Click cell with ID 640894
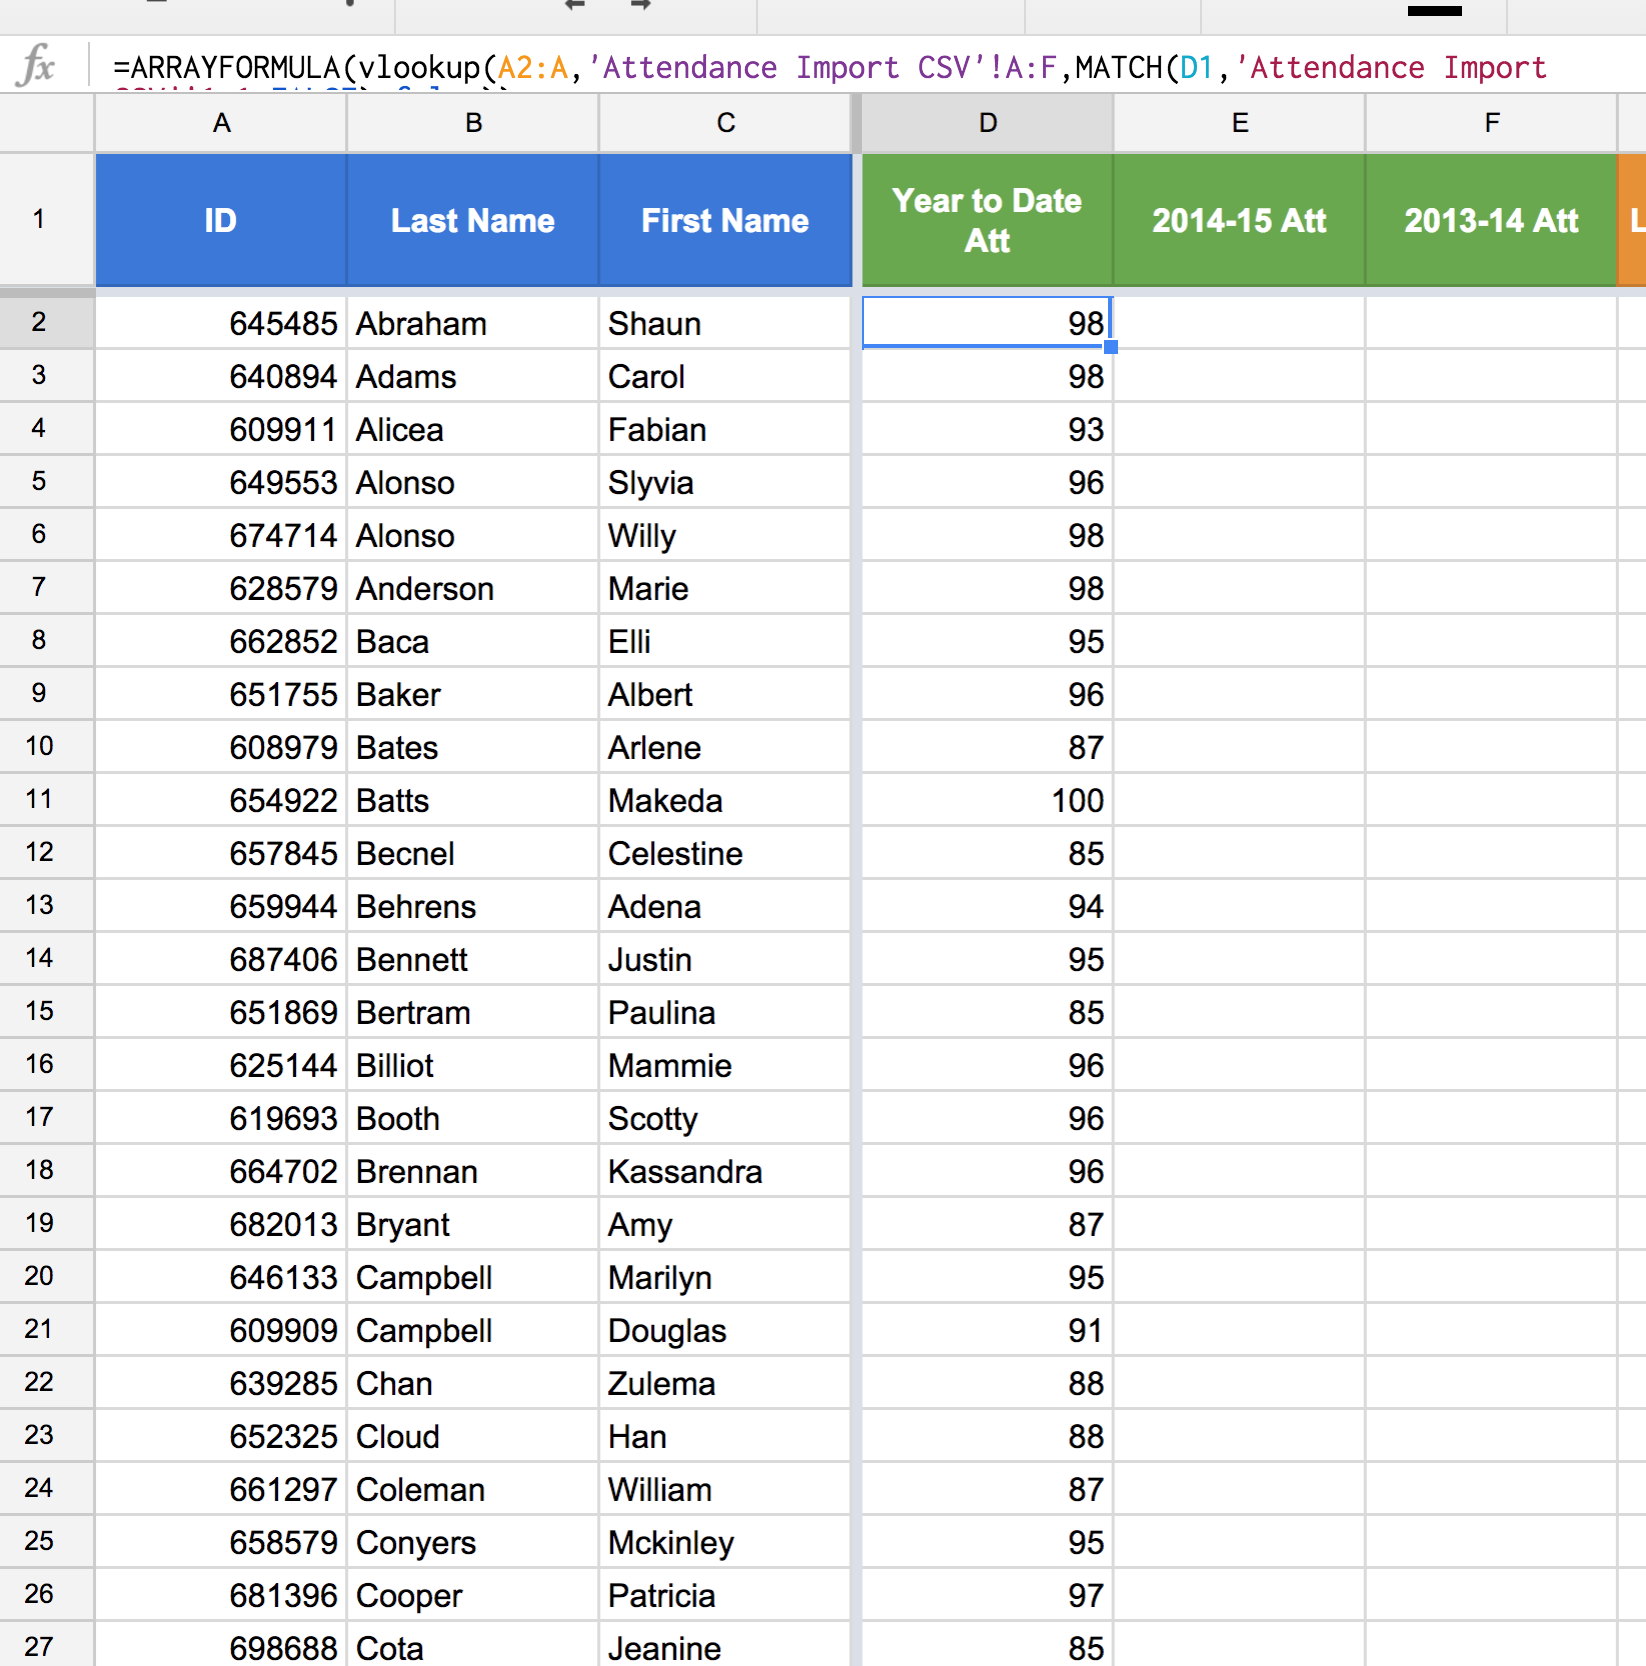Viewport: 1646px width, 1666px height. pyautogui.click(x=221, y=376)
